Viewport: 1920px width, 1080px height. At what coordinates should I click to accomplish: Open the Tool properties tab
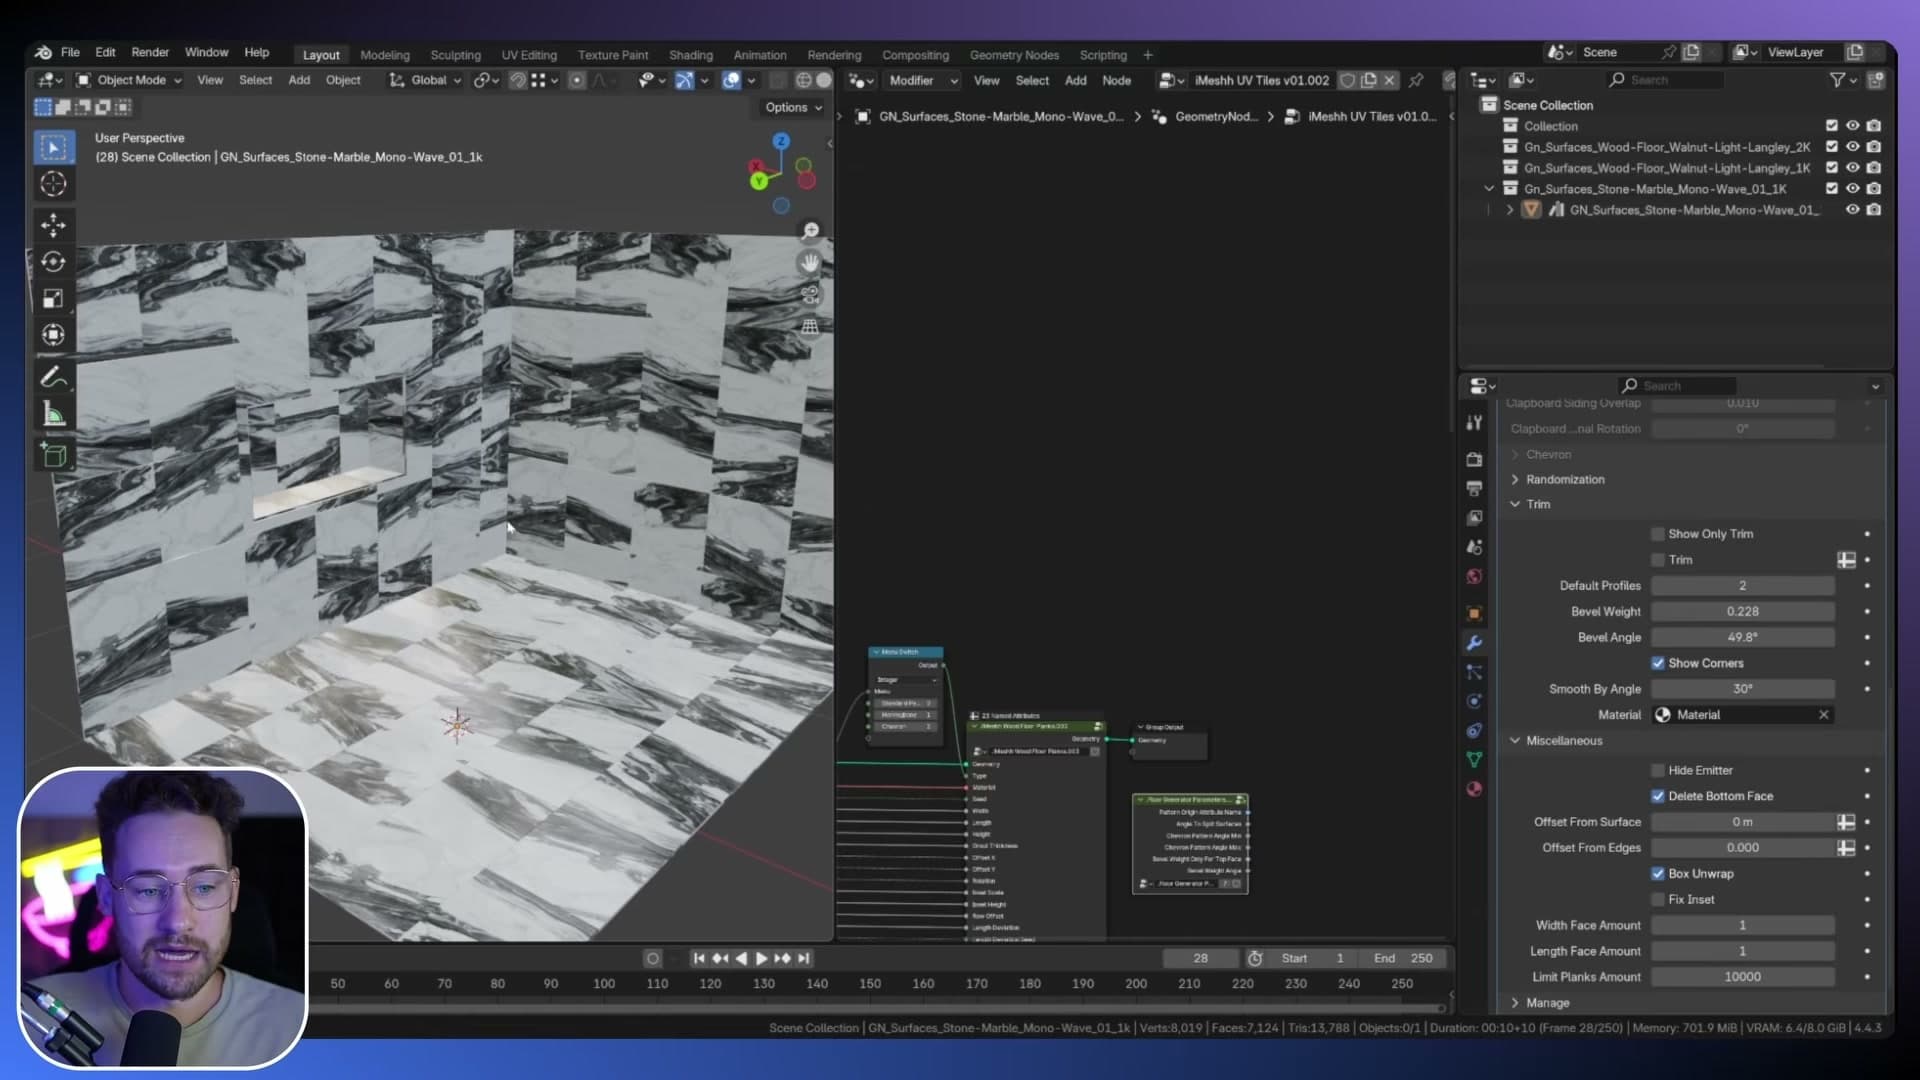tap(1474, 423)
